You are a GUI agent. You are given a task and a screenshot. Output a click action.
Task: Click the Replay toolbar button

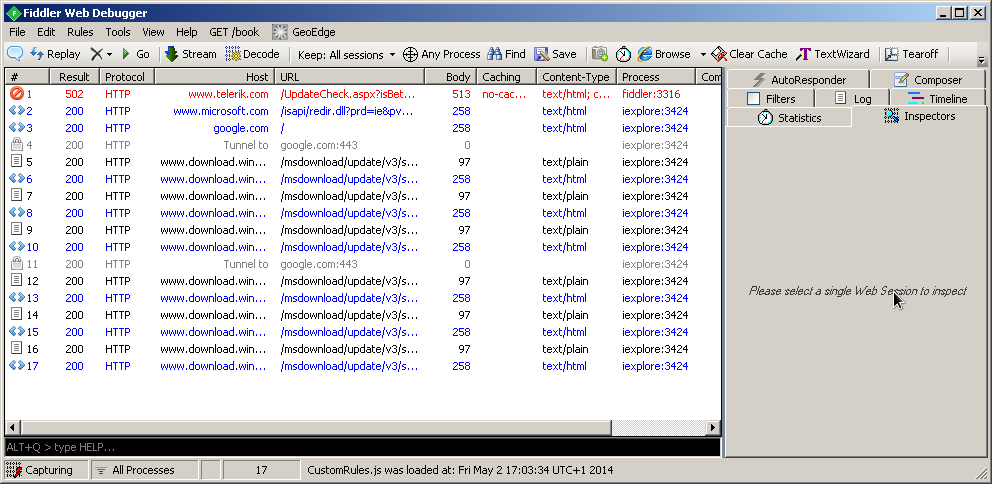[55, 54]
